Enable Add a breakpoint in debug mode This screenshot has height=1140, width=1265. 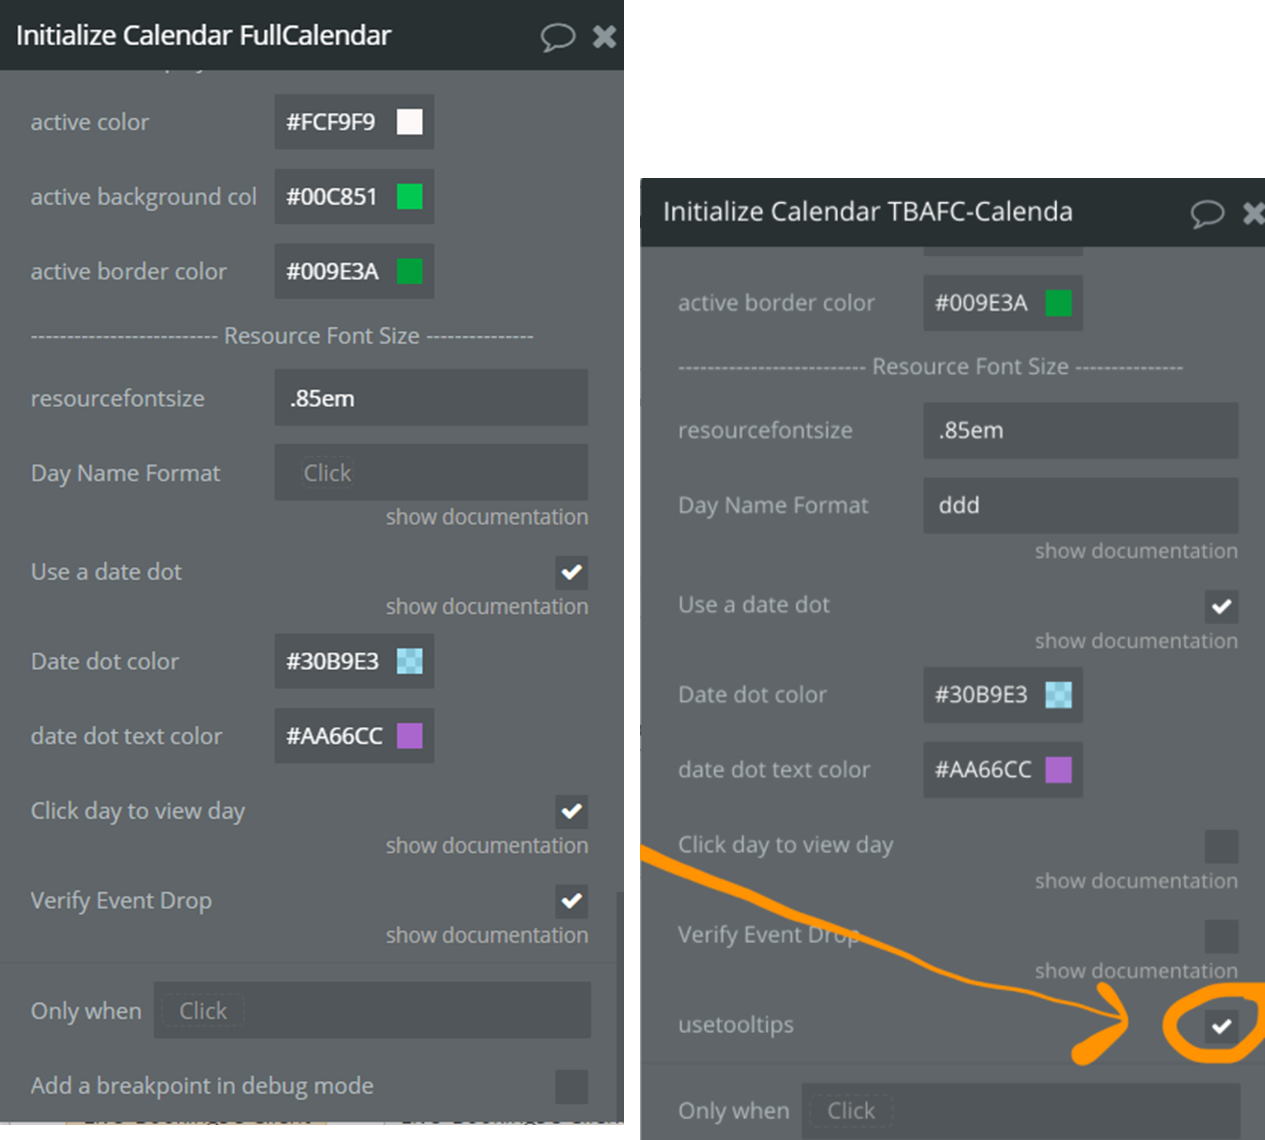pyautogui.click(x=572, y=1086)
